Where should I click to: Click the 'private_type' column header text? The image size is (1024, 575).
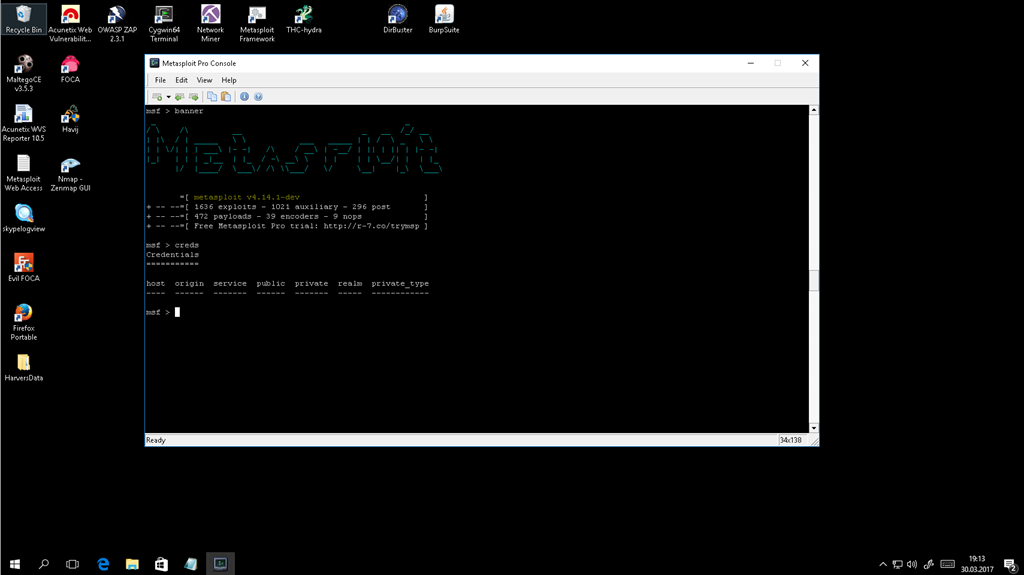400,284
